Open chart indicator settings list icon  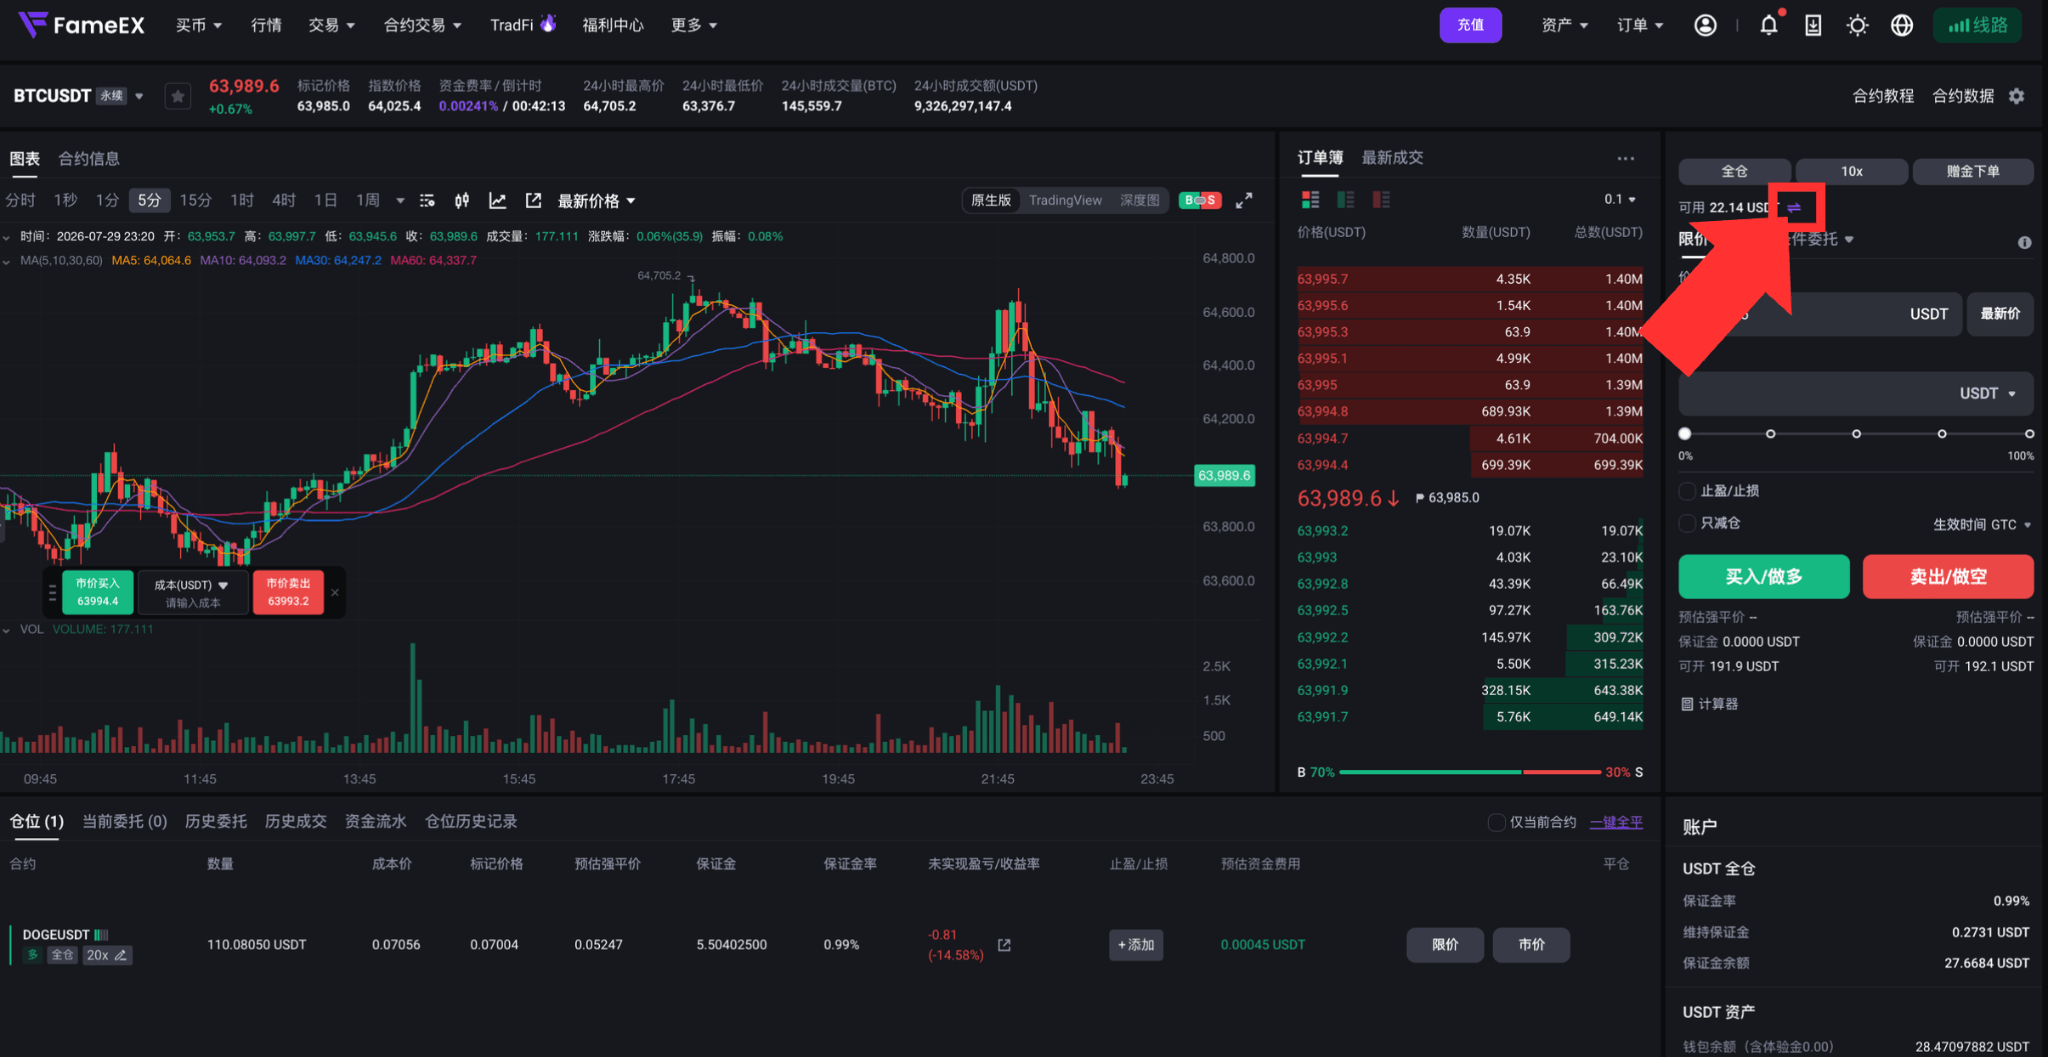point(427,201)
